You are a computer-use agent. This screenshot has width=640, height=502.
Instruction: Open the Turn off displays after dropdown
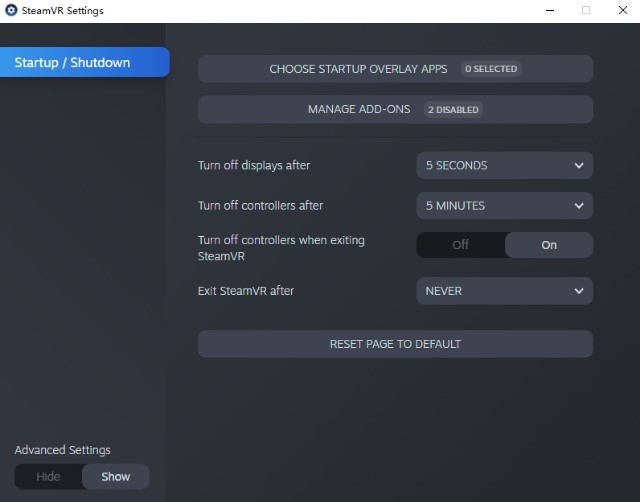(x=504, y=165)
